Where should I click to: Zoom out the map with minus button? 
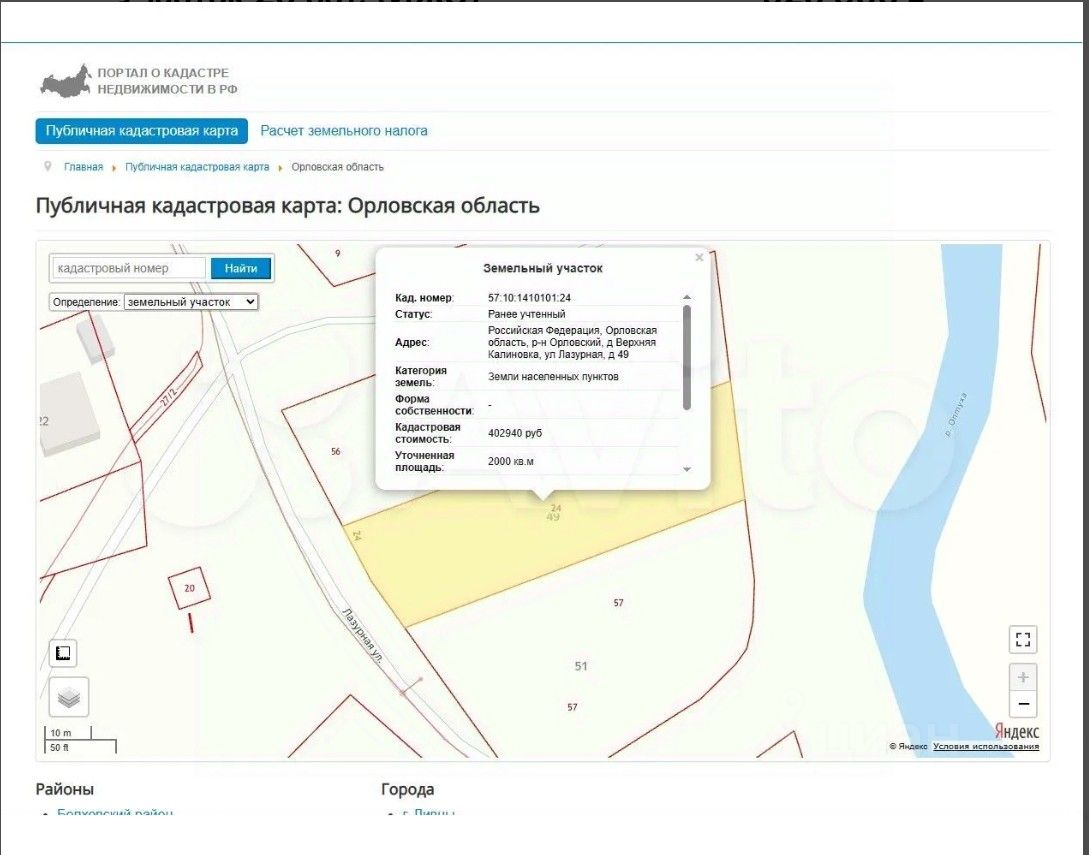1022,704
